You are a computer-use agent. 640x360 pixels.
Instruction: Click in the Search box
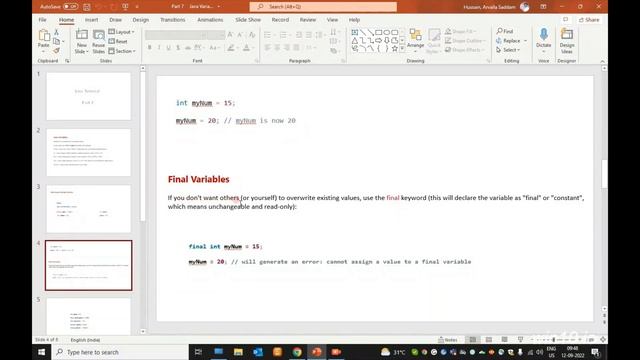pos(323,7)
